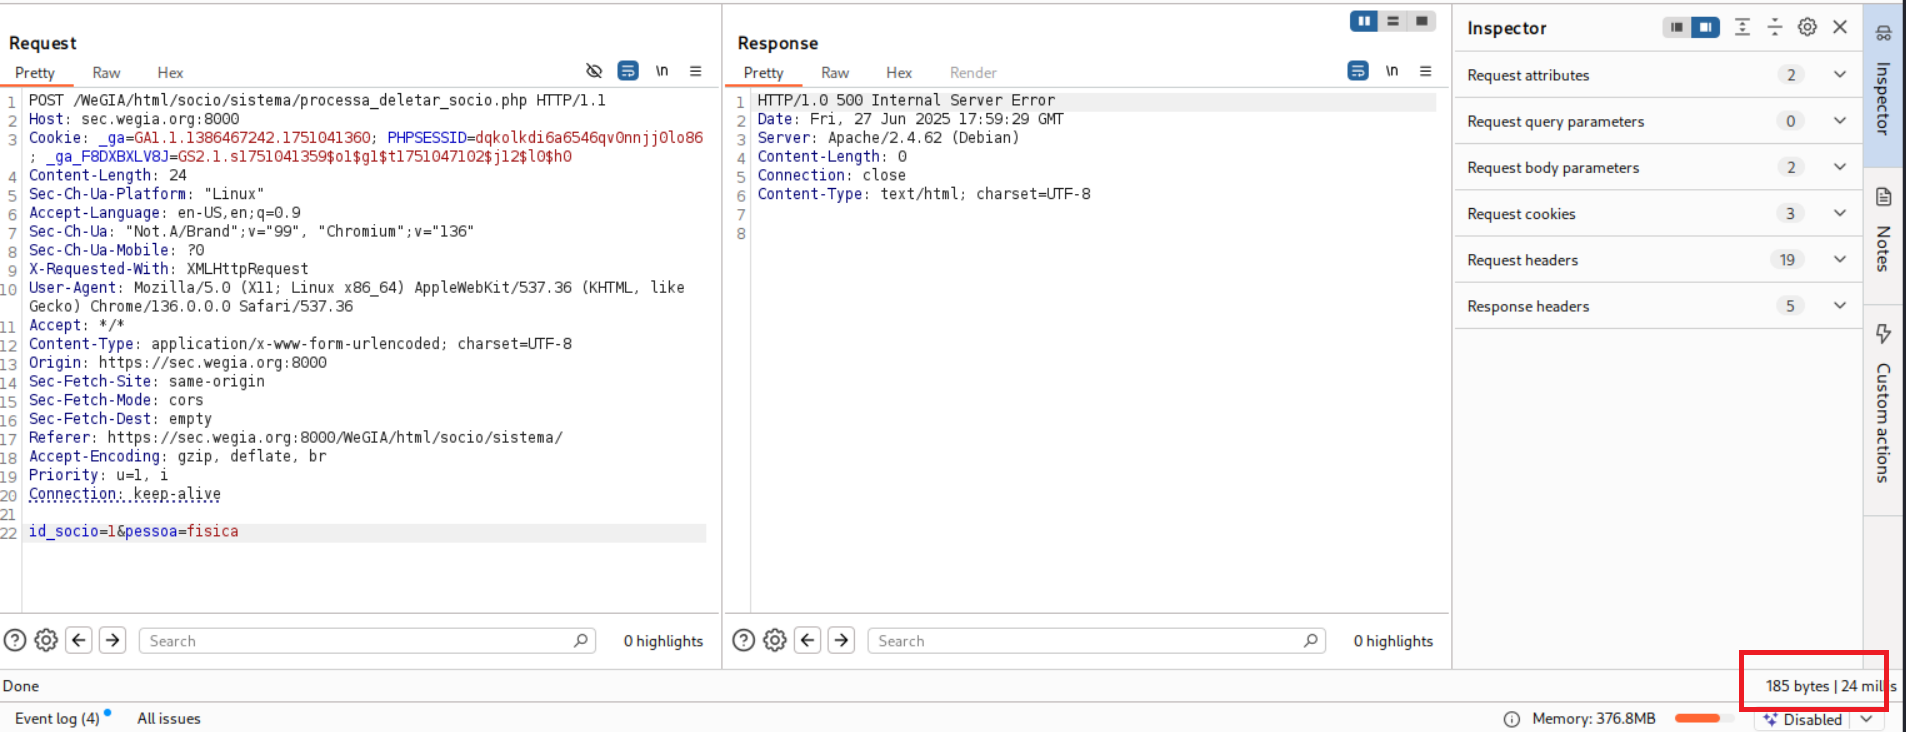Toggle hide non-printable request headers eye icon
The image size is (1906, 732).
594,71
